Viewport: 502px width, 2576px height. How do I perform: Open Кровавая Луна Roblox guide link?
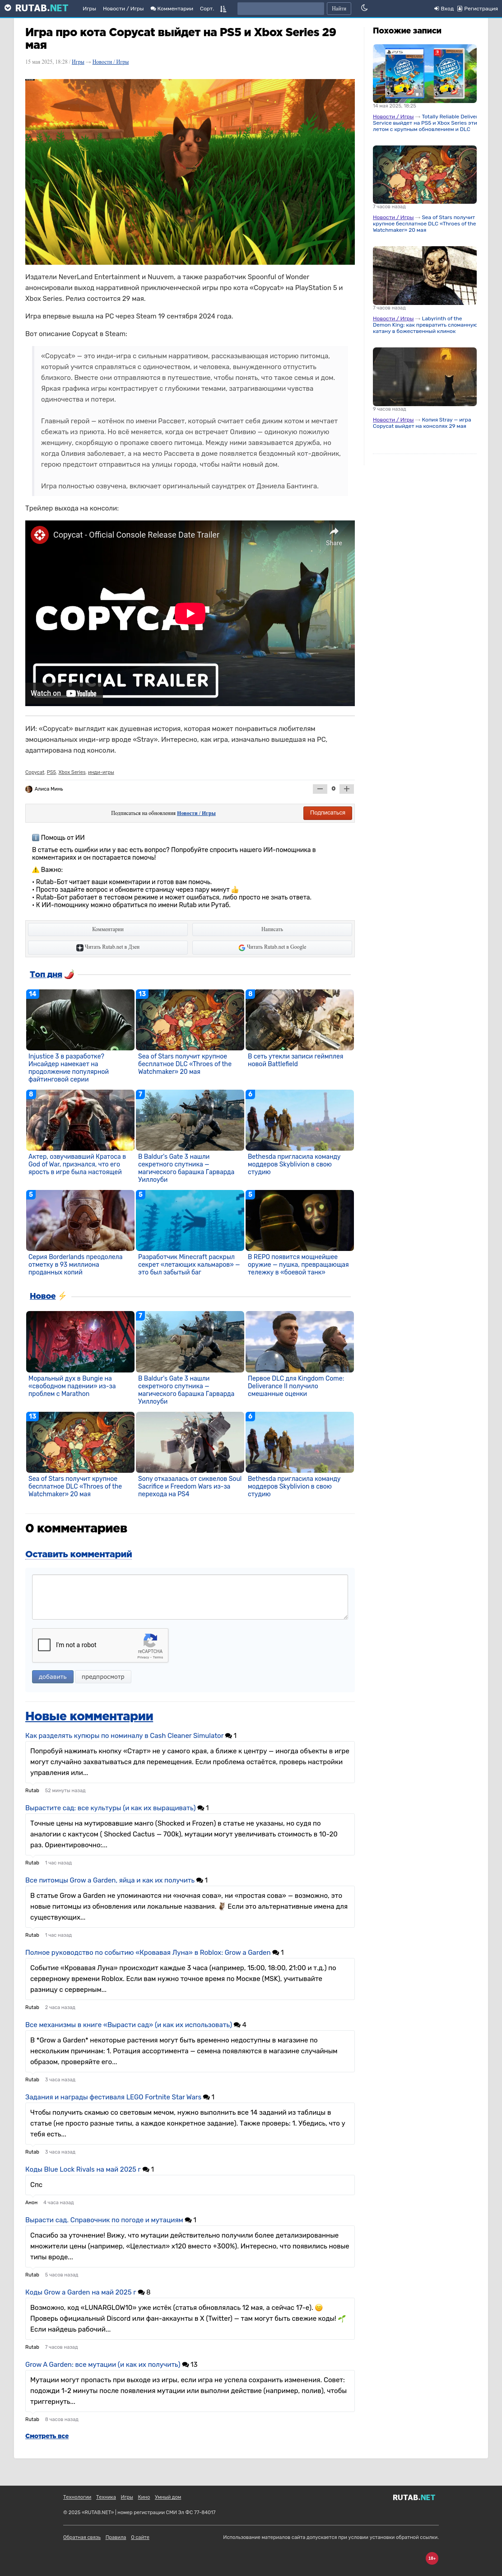pyautogui.click(x=148, y=1952)
